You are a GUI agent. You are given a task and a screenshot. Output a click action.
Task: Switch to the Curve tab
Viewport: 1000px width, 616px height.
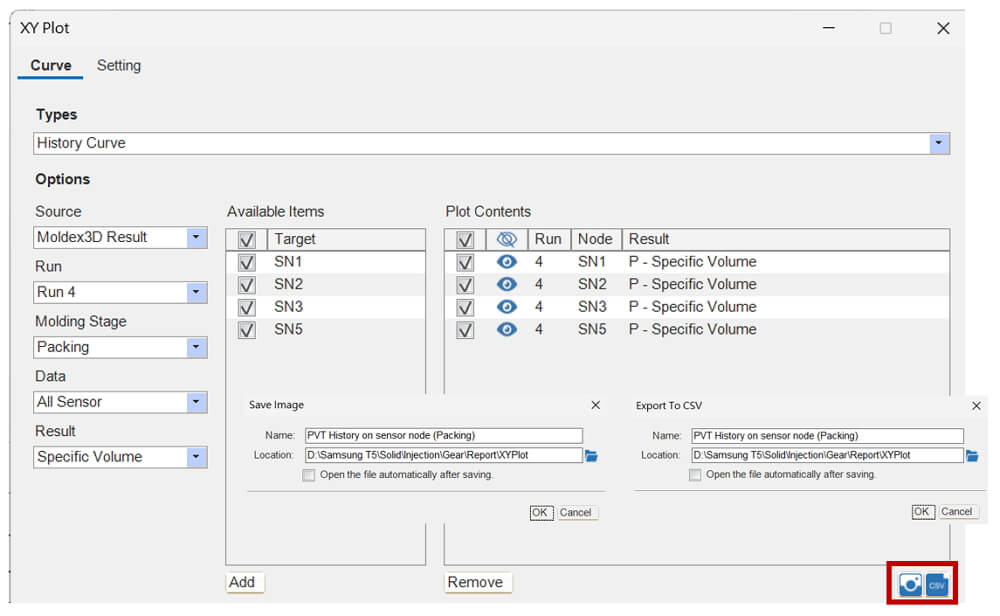[x=51, y=66]
